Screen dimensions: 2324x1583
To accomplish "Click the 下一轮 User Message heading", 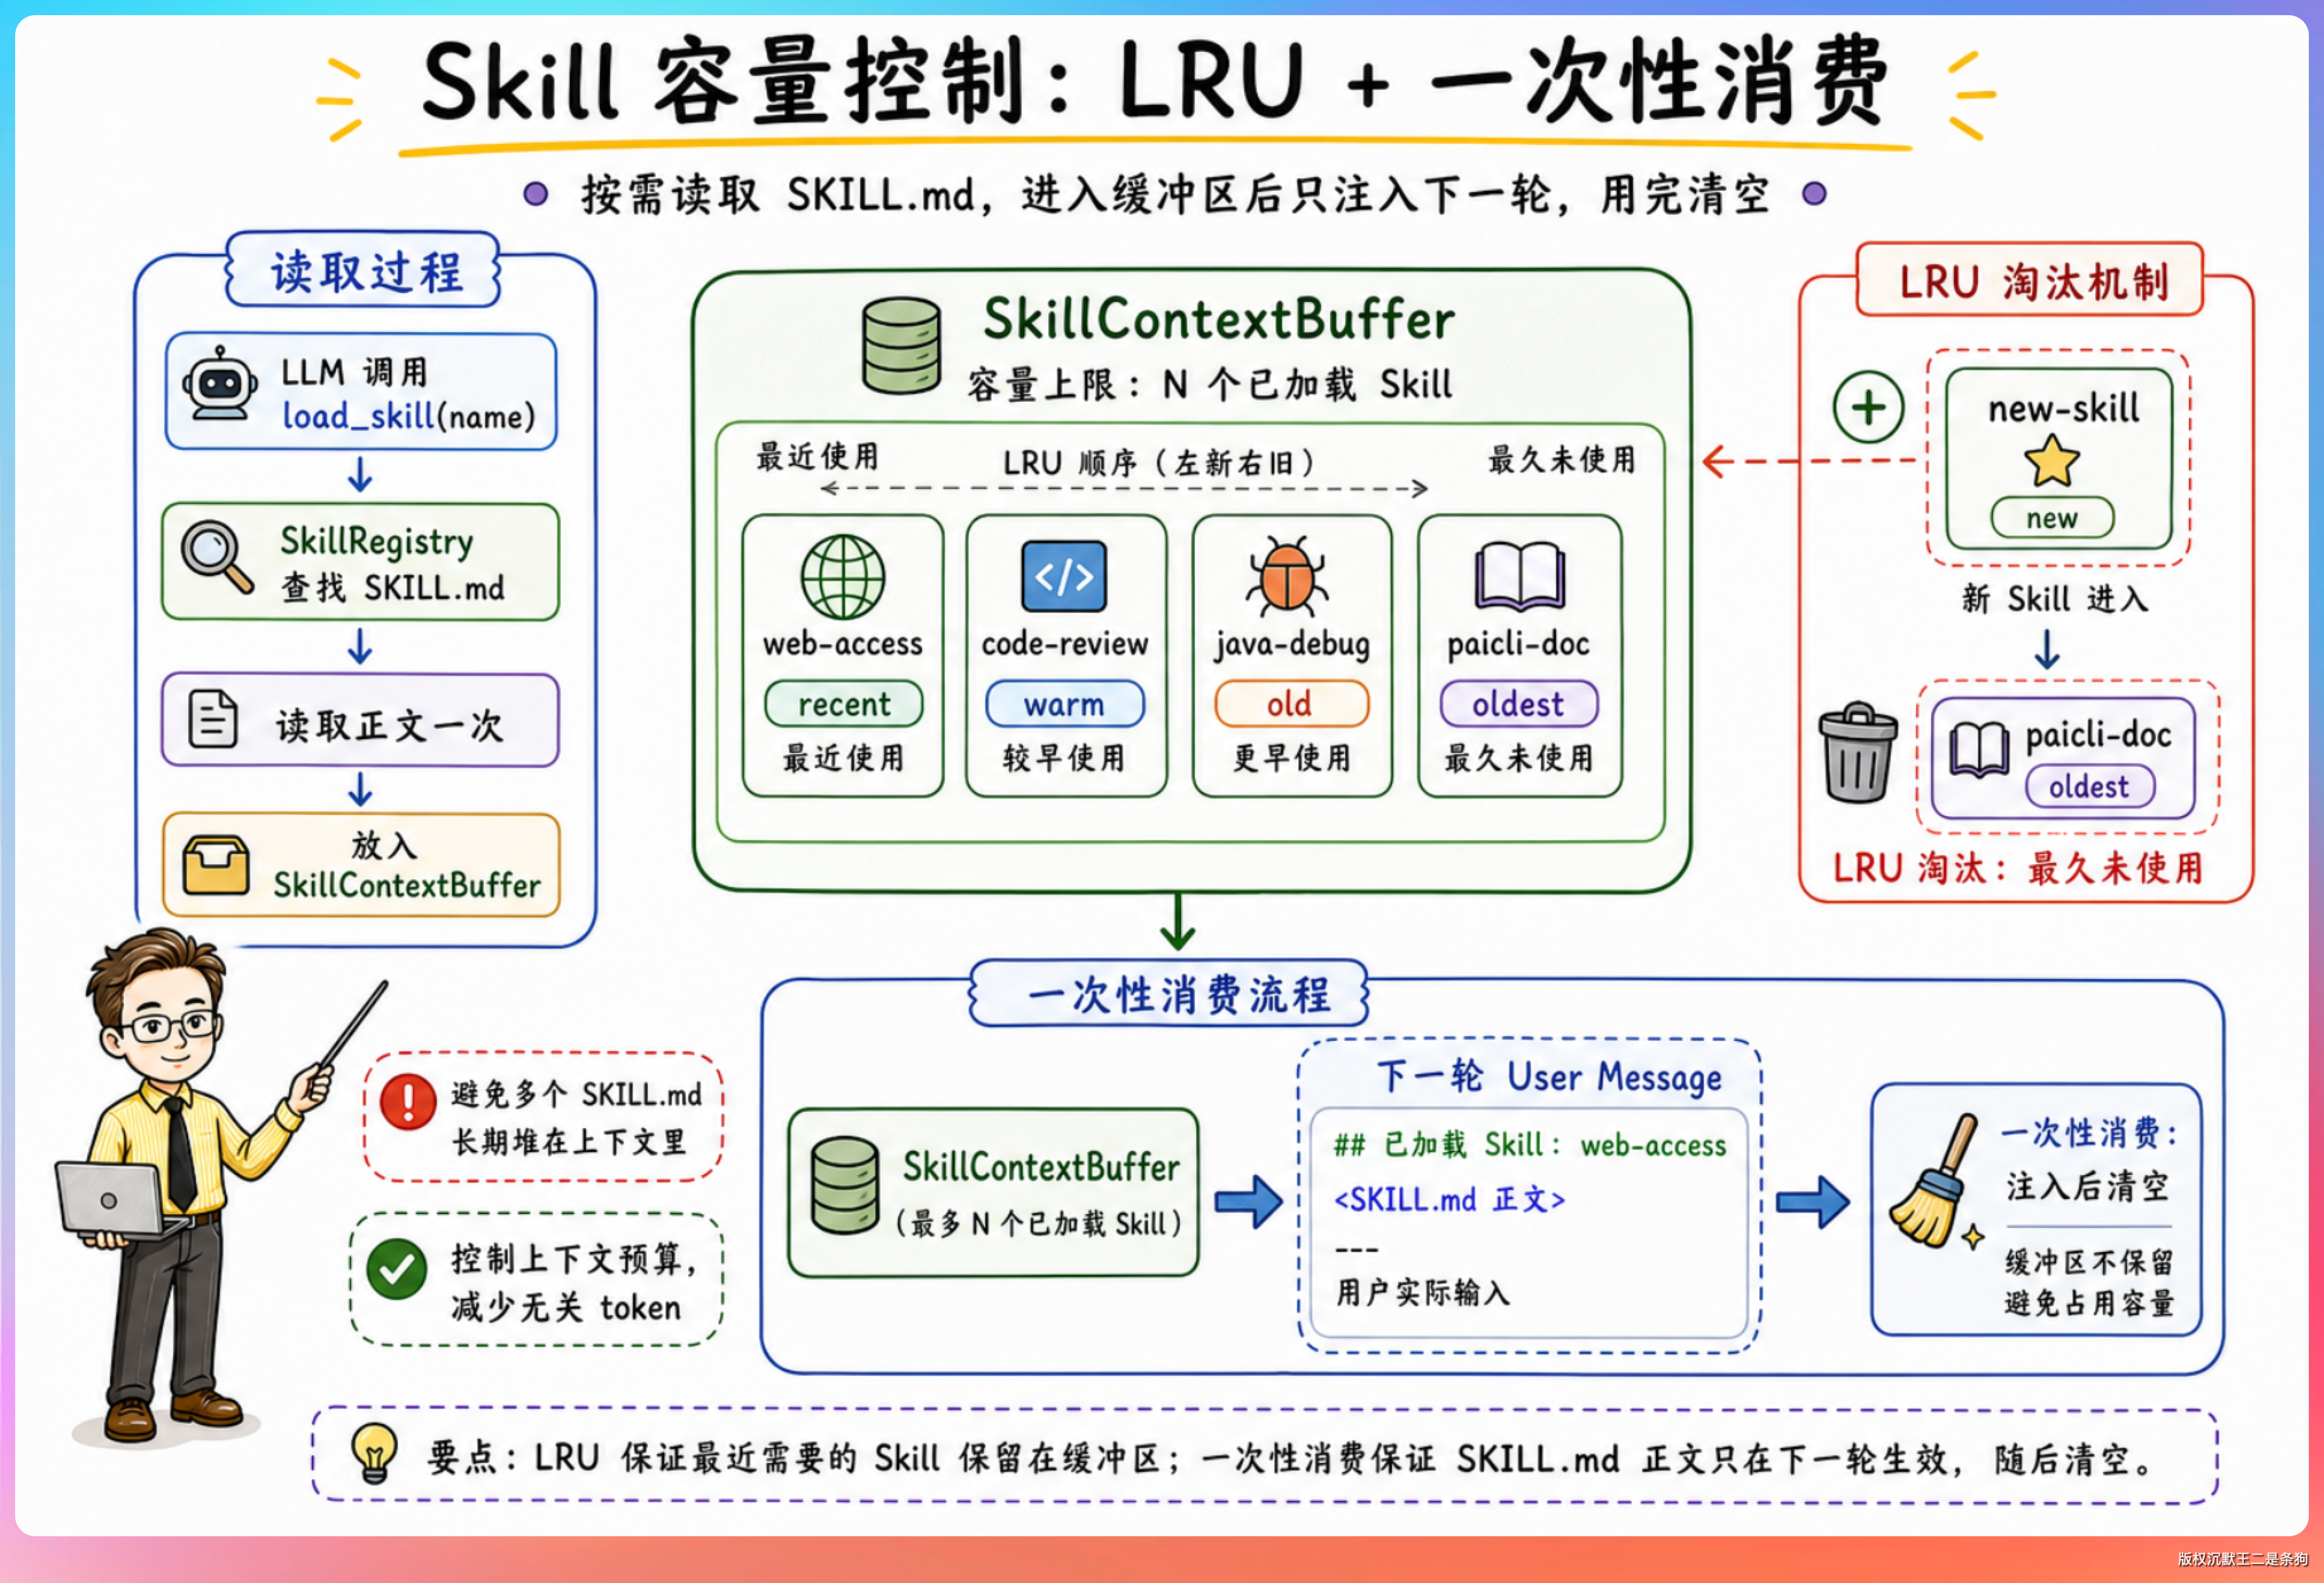I will tap(1549, 1077).
